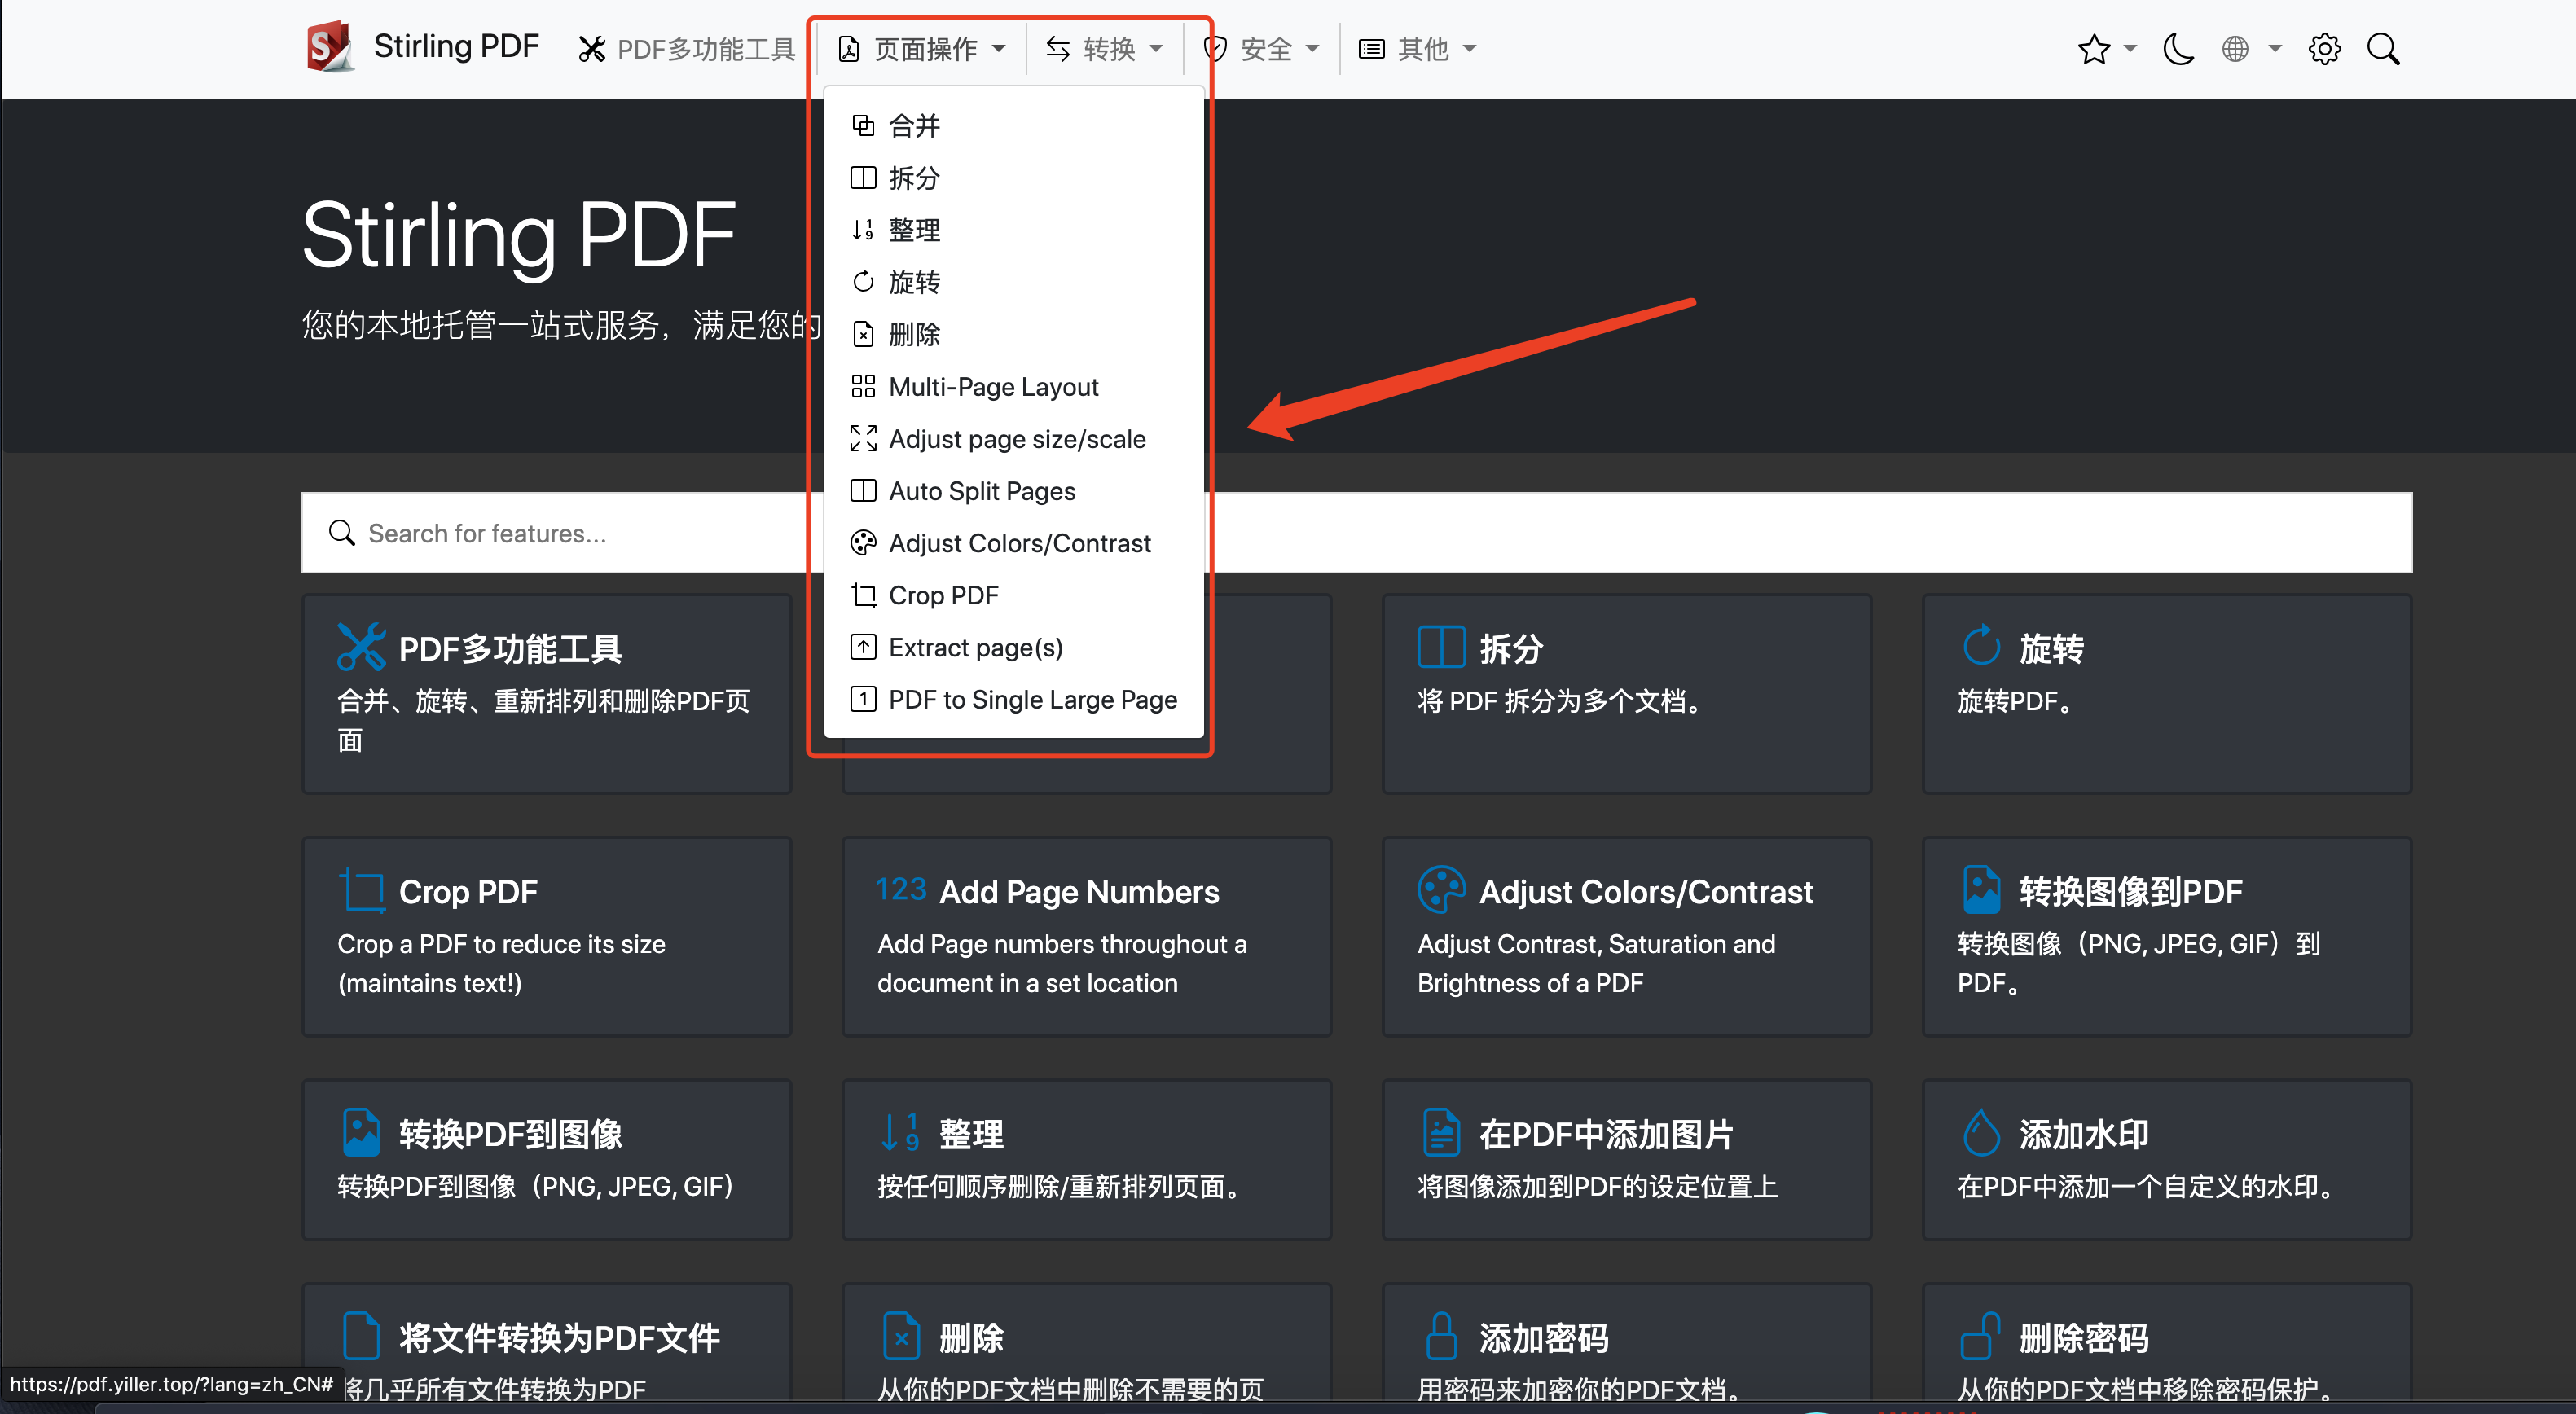Choose Multi-Page Layout menu entry

1013,386
